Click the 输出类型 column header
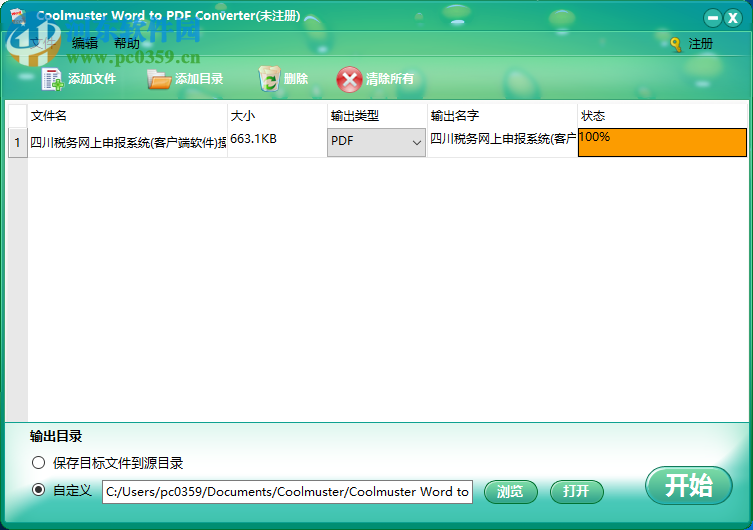 click(x=377, y=116)
